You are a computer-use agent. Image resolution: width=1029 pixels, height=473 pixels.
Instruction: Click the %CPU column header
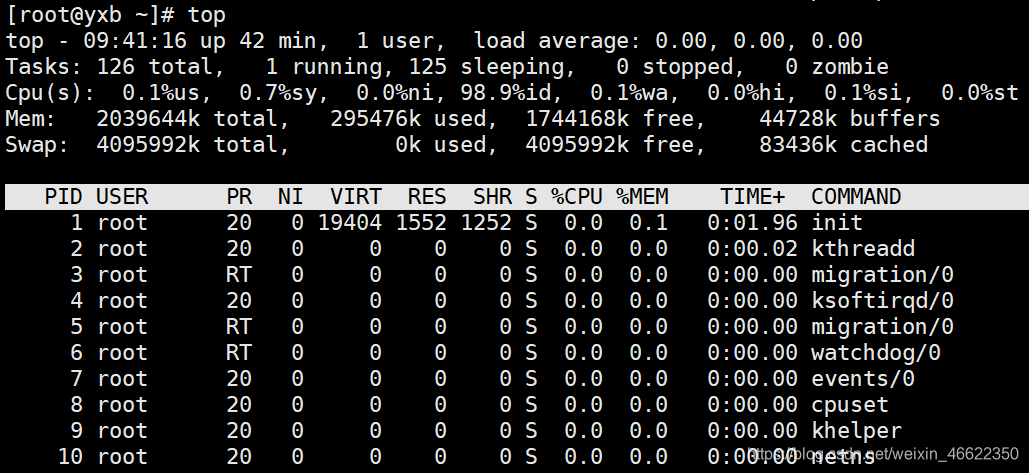tap(577, 197)
